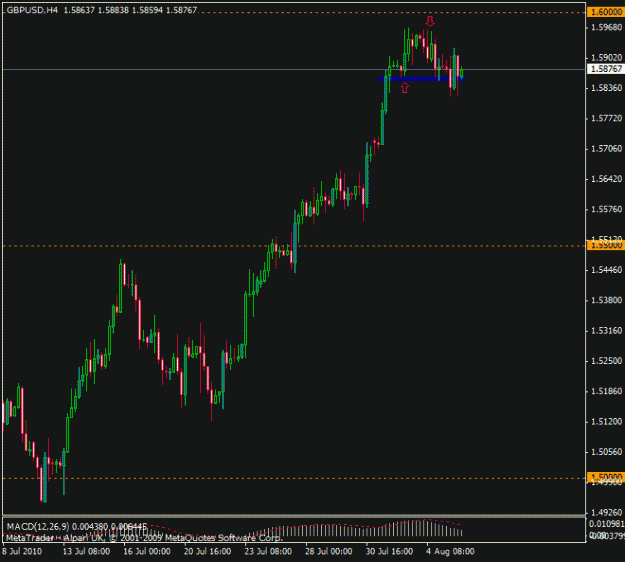Select the red up arrow below blue line
The width and height of the screenshot is (625, 562).
coord(405,88)
